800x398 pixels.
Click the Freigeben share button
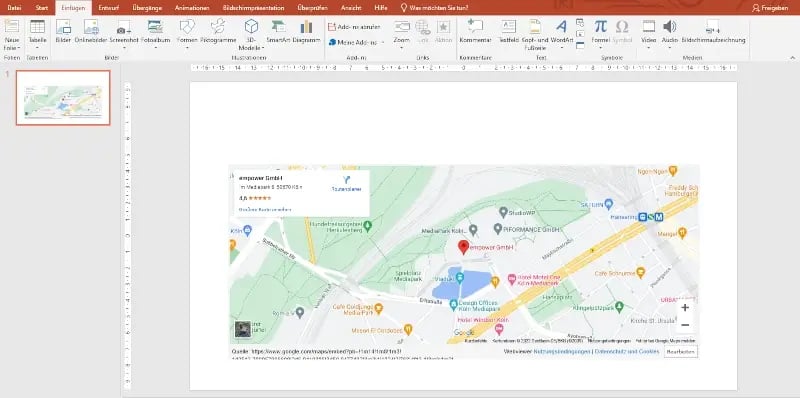point(770,8)
